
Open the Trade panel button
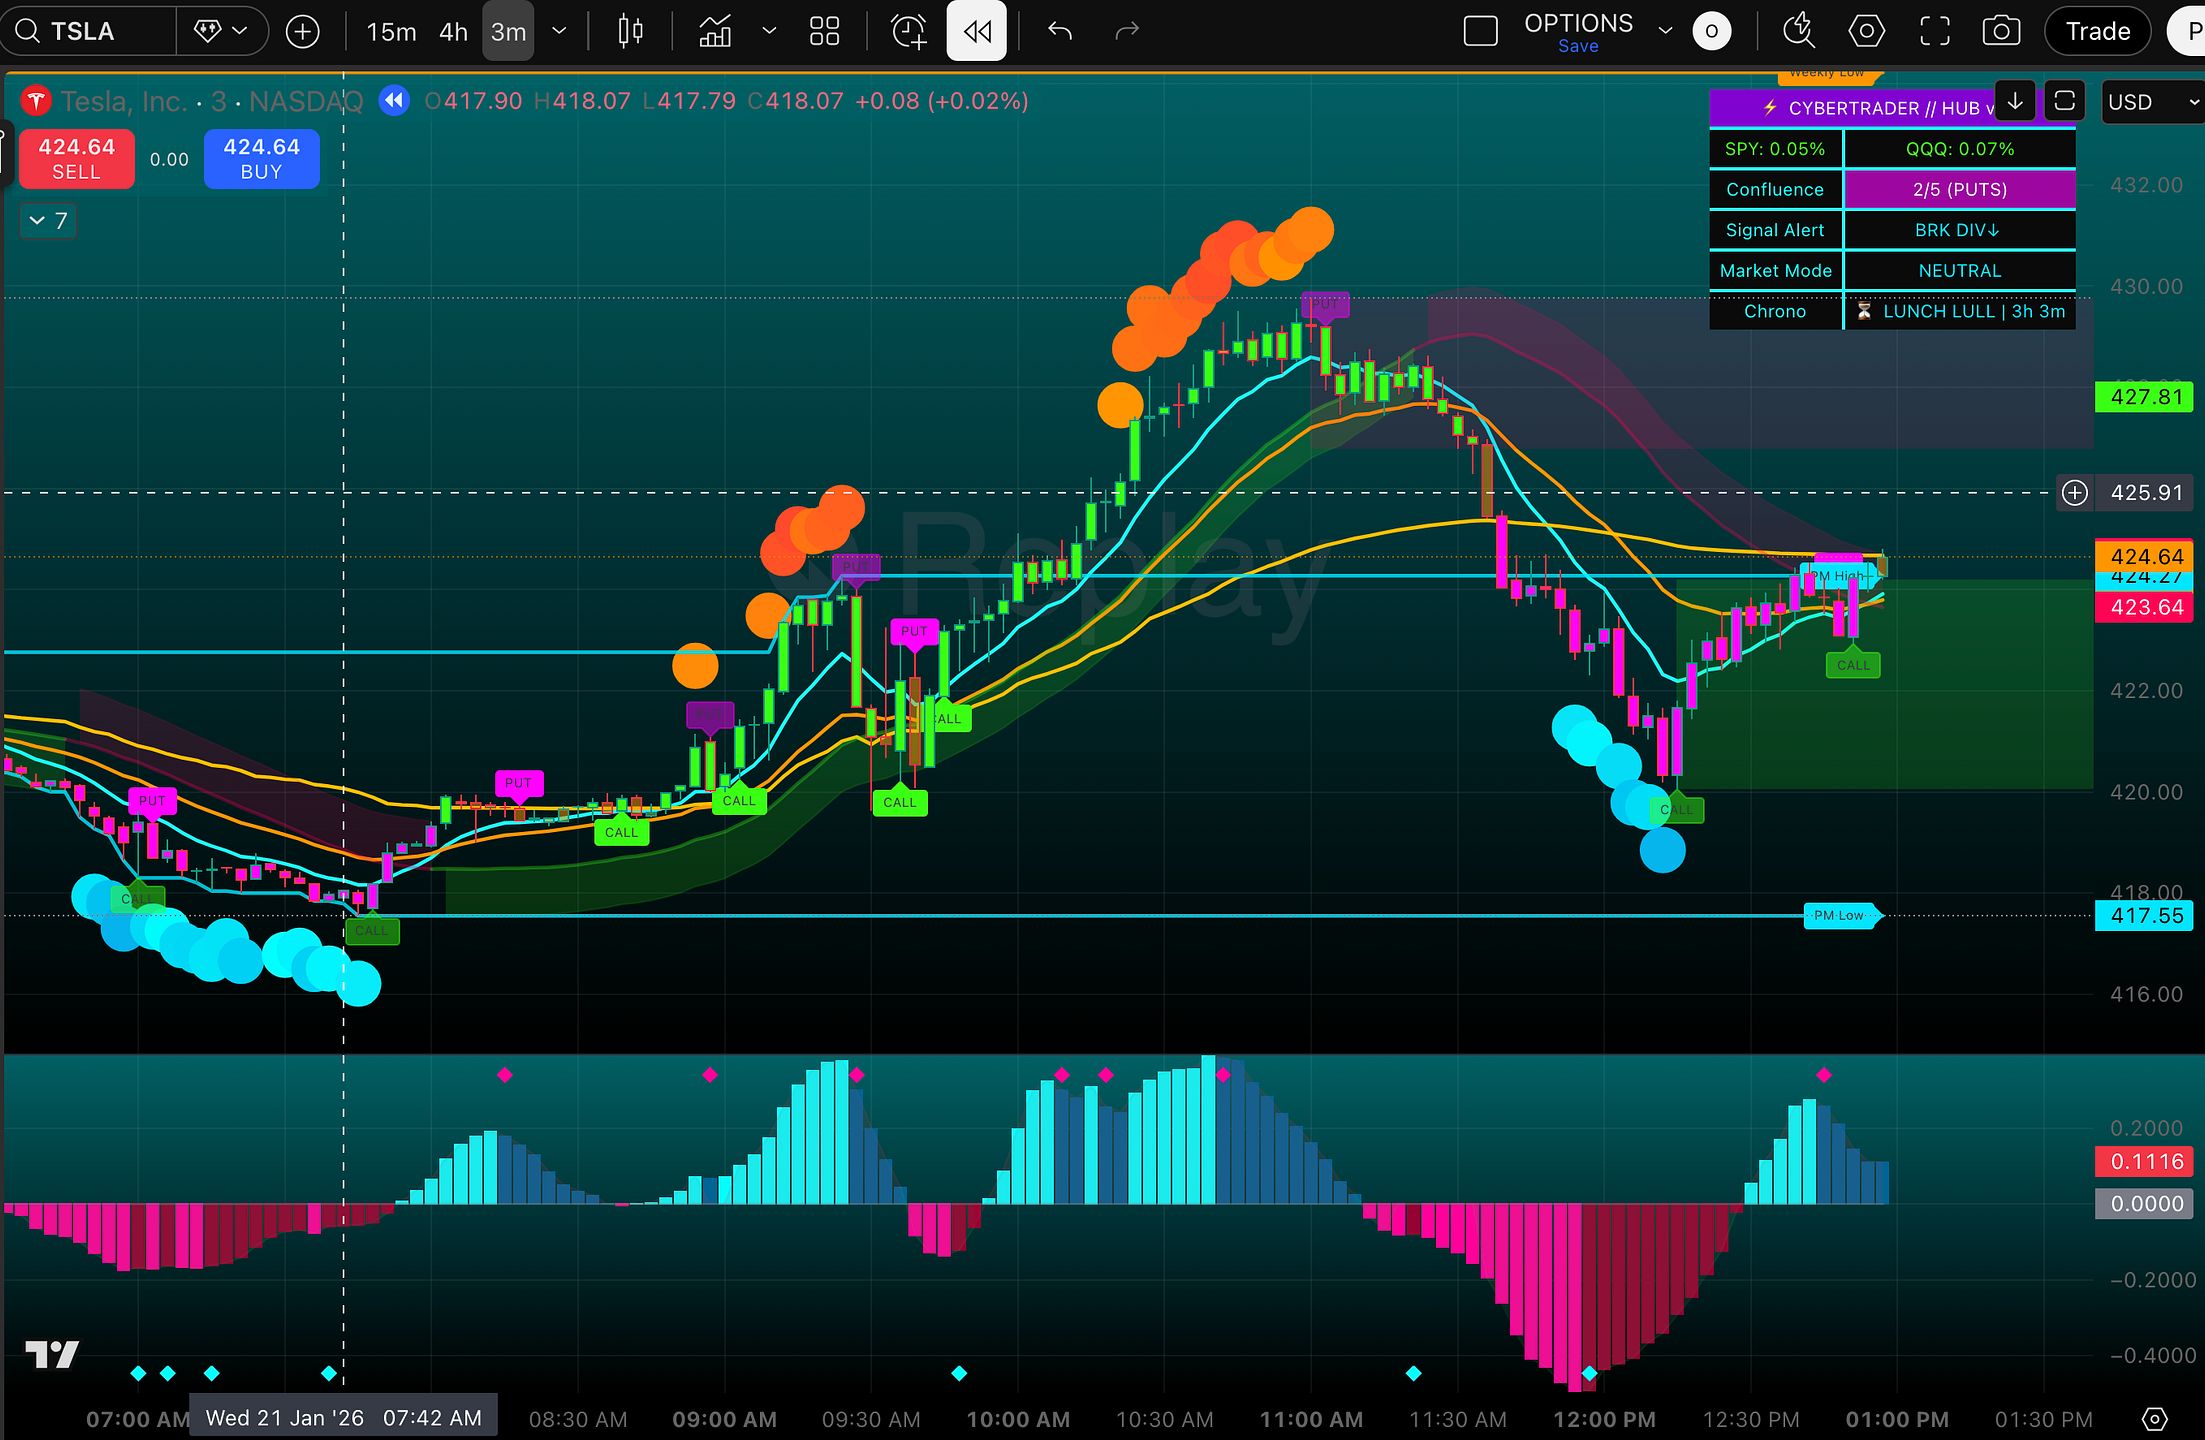pyautogui.click(x=2098, y=32)
